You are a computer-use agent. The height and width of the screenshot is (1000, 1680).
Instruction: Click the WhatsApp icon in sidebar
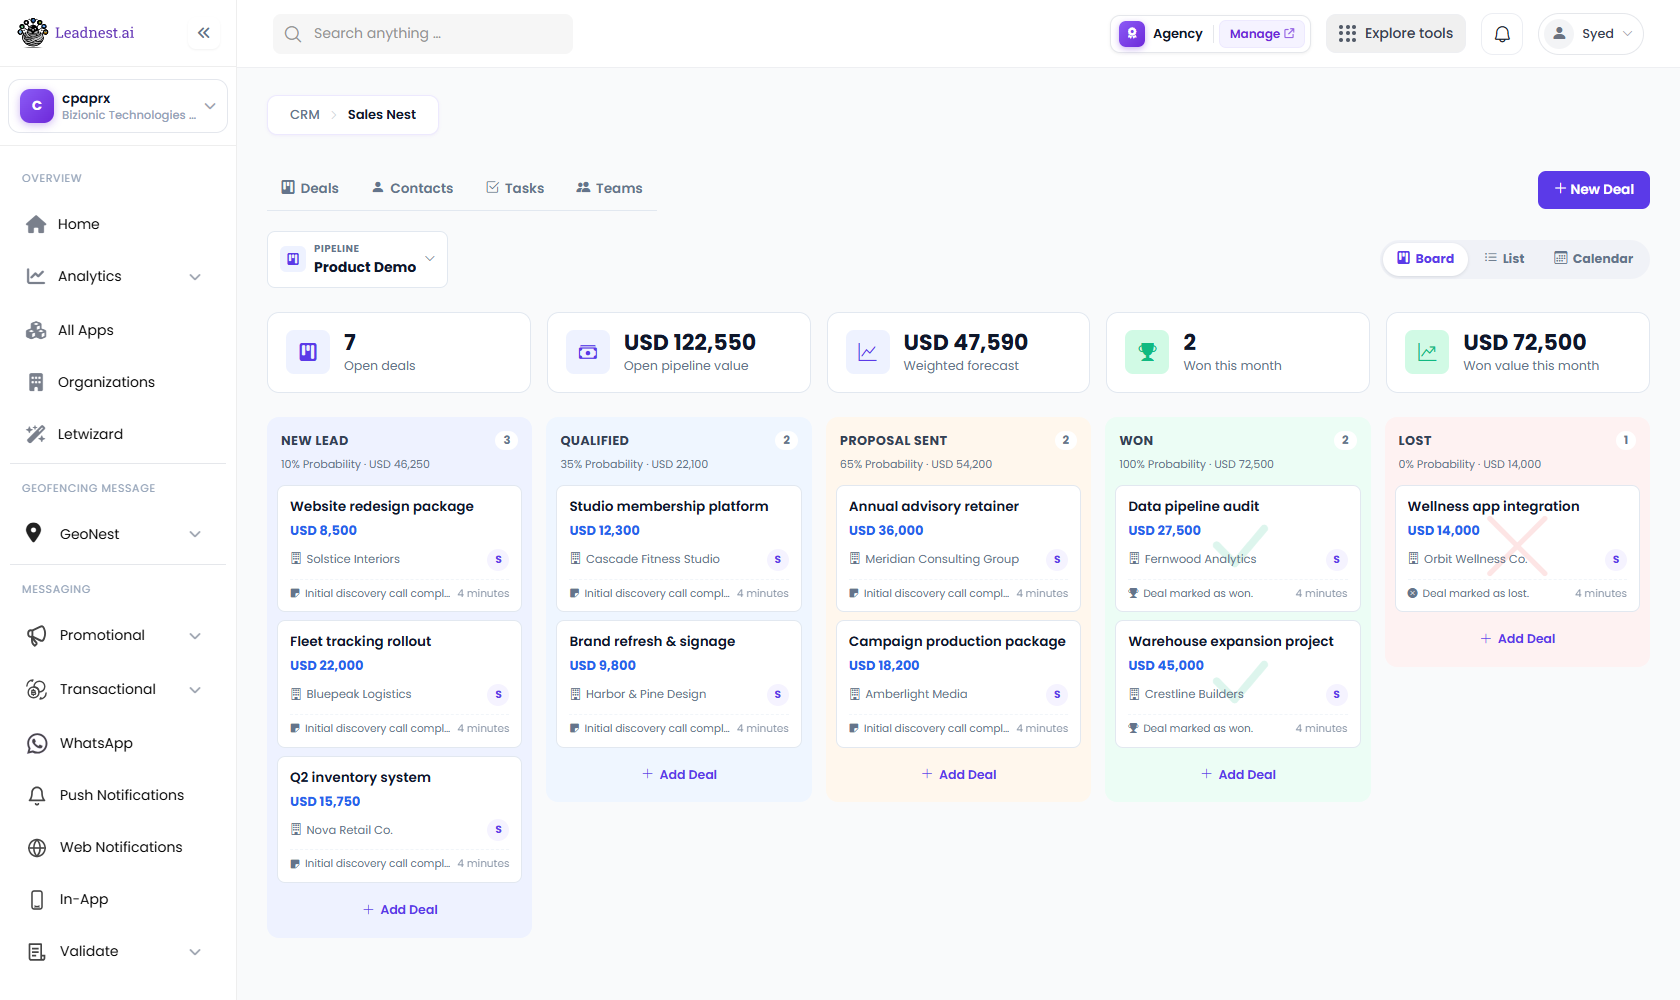tap(37, 743)
